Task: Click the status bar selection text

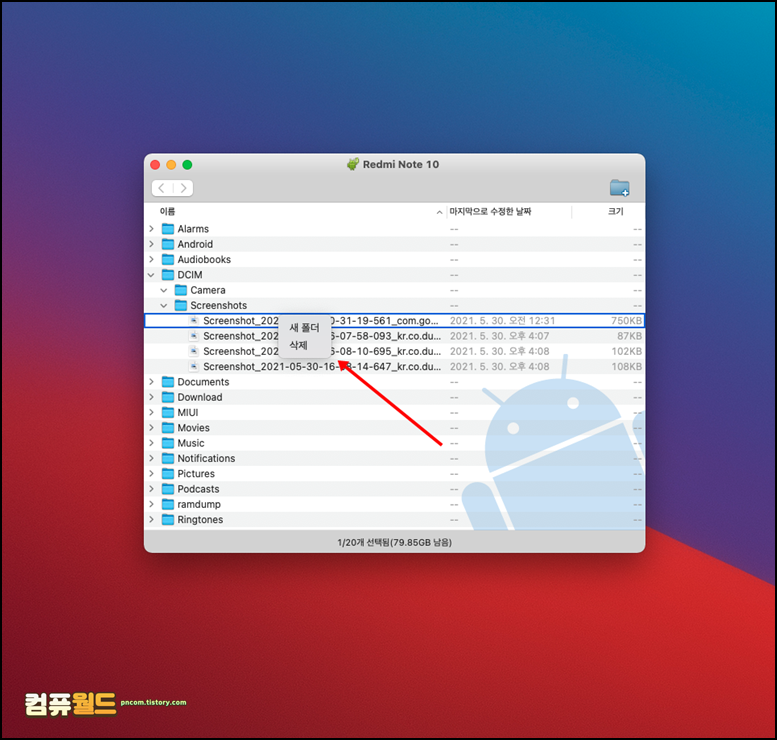Action: pos(394,543)
